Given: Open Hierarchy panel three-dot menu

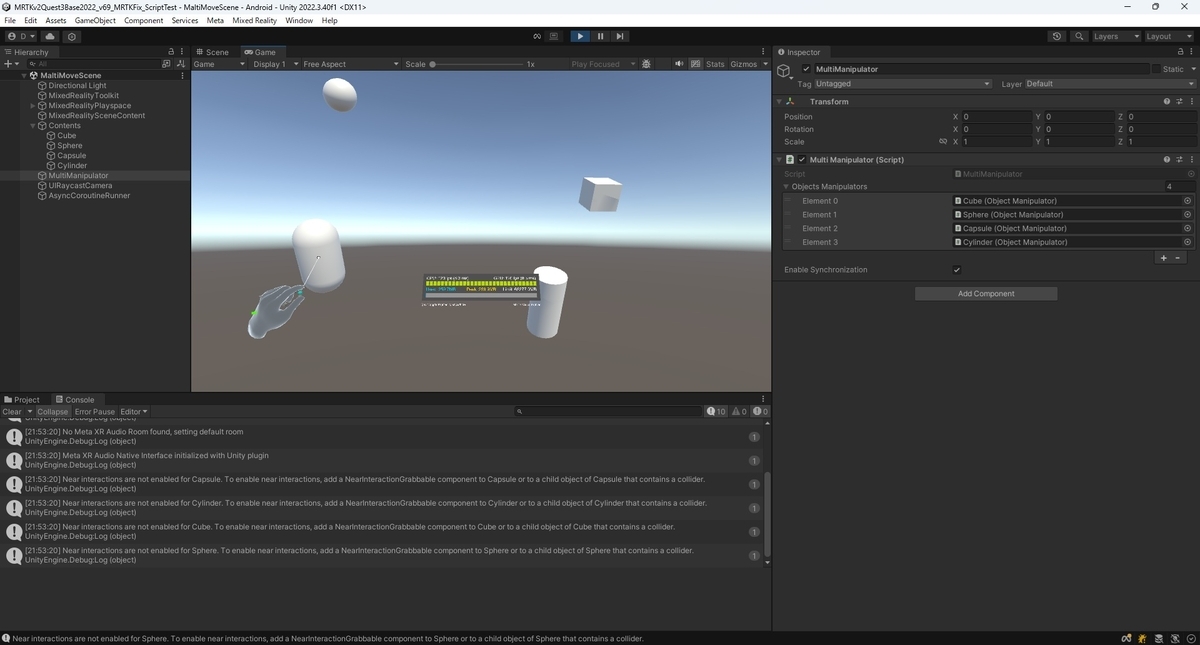Looking at the screenshot, I should tap(182, 52).
